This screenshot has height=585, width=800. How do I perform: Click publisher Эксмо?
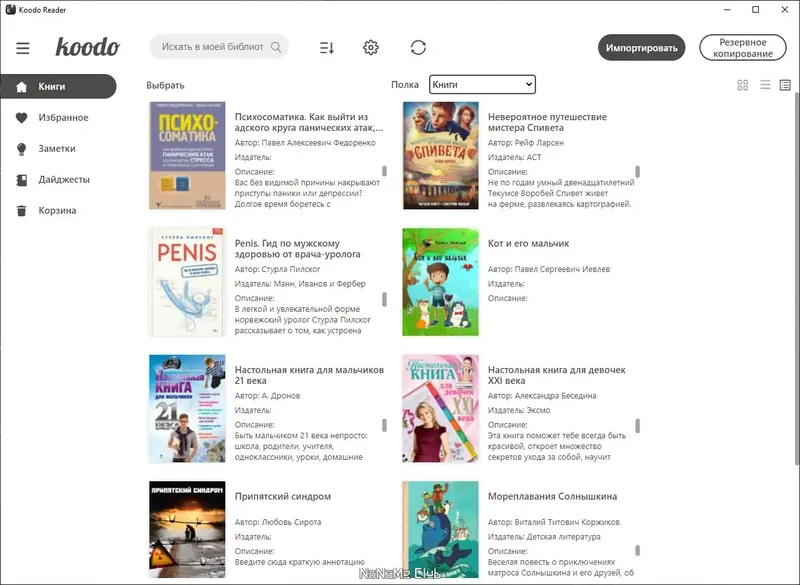point(538,410)
